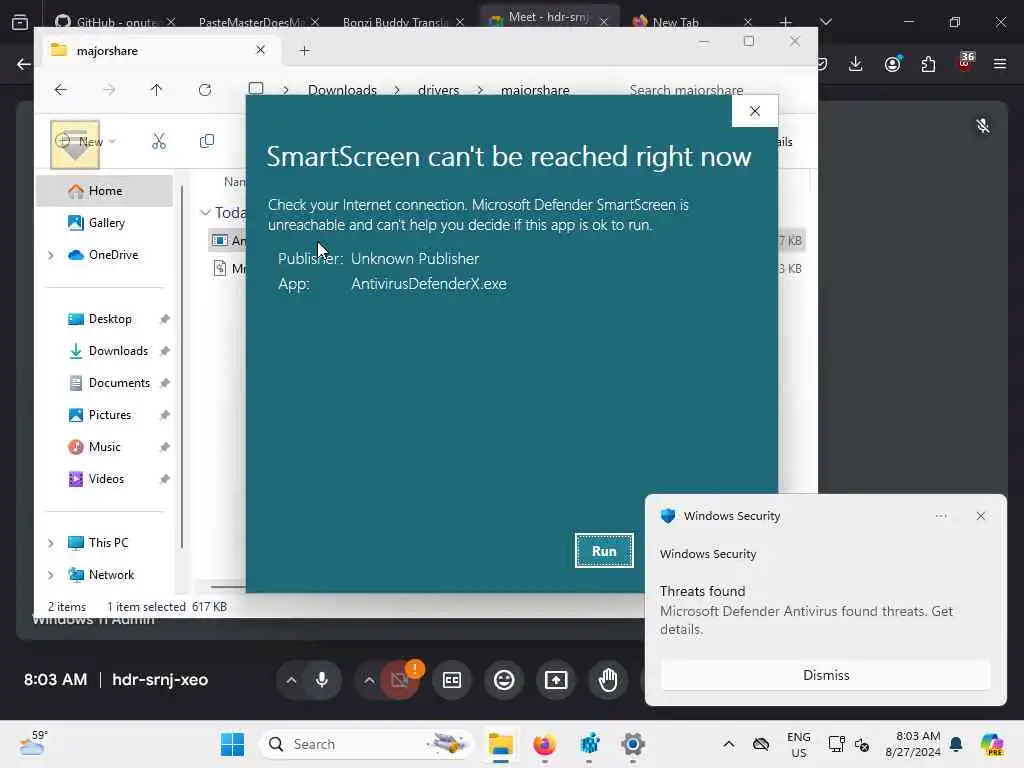1024x768 pixels.
Task: Click drivers in the address breadcrumb
Action: [x=438, y=90]
